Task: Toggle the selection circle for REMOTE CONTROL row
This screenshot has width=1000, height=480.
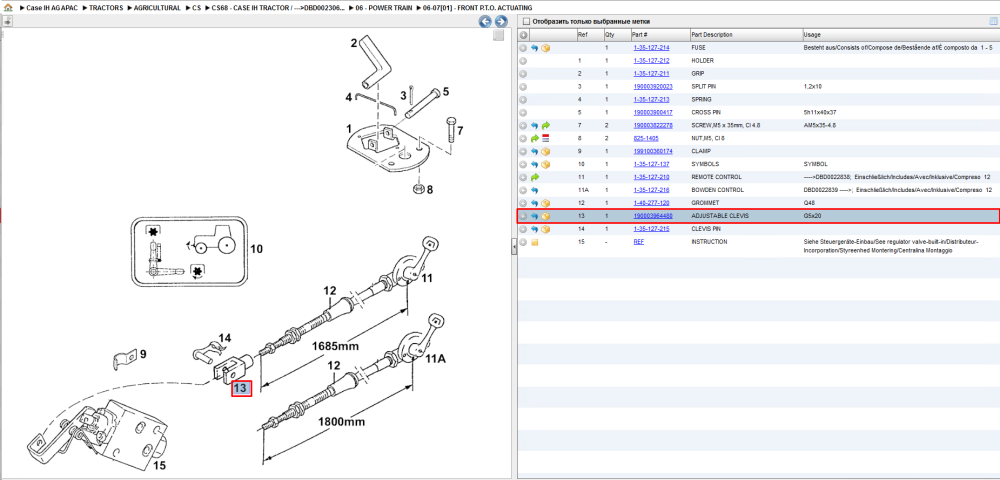Action: [524, 177]
